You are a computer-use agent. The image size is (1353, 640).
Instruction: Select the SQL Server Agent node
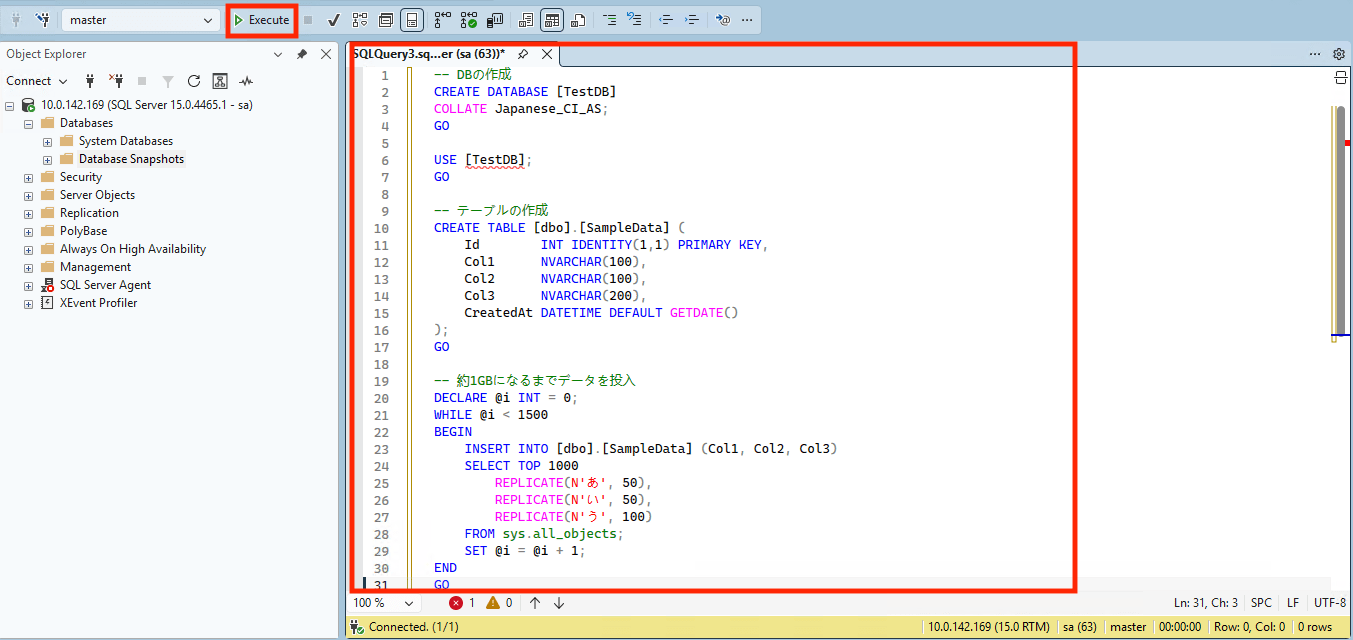[105, 285]
